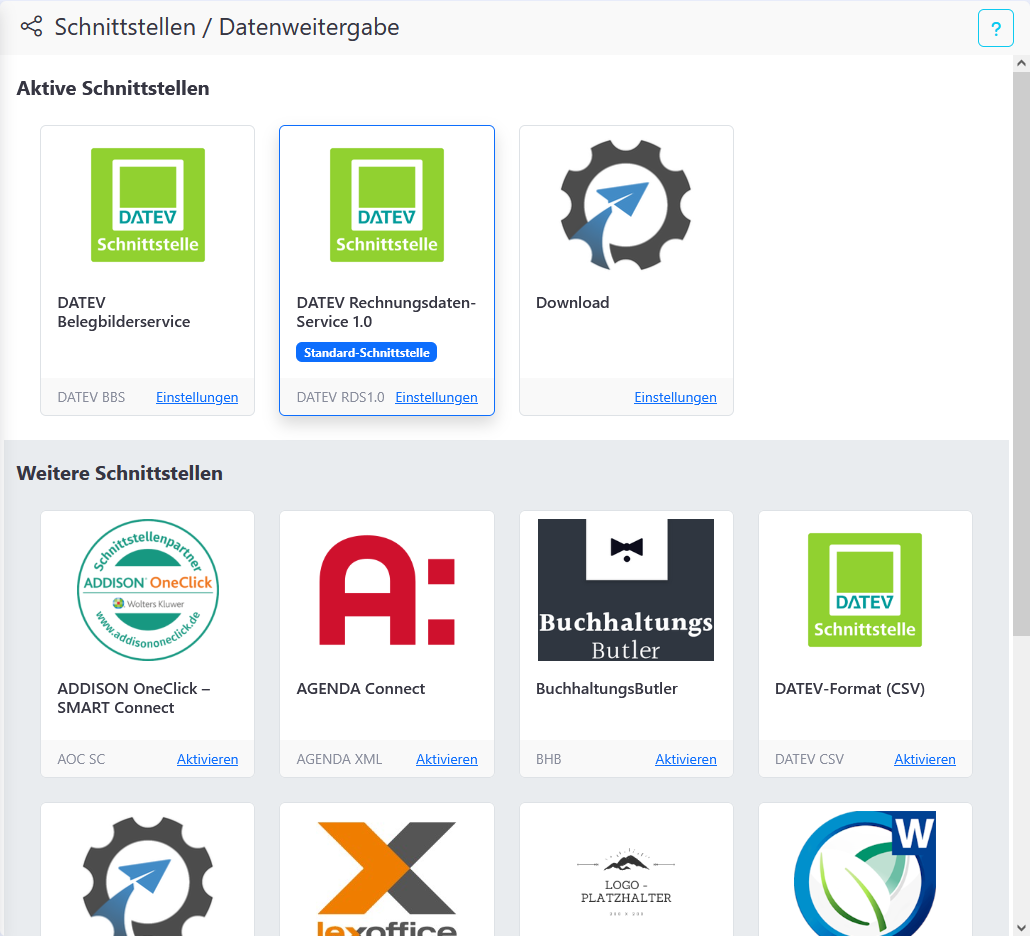The height and width of the screenshot is (936, 1030).
Task: Select the ADDISON OneClick partner logo
Action: (147, 590)
